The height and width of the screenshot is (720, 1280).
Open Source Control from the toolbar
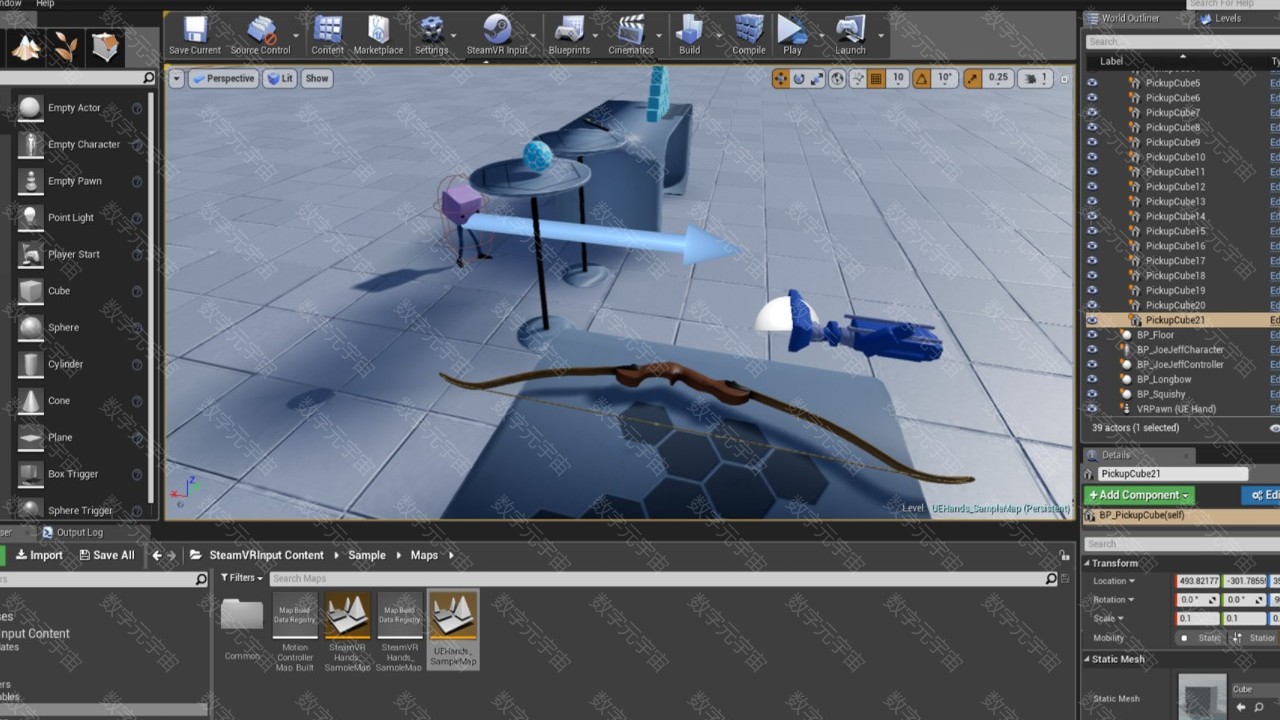260,35
